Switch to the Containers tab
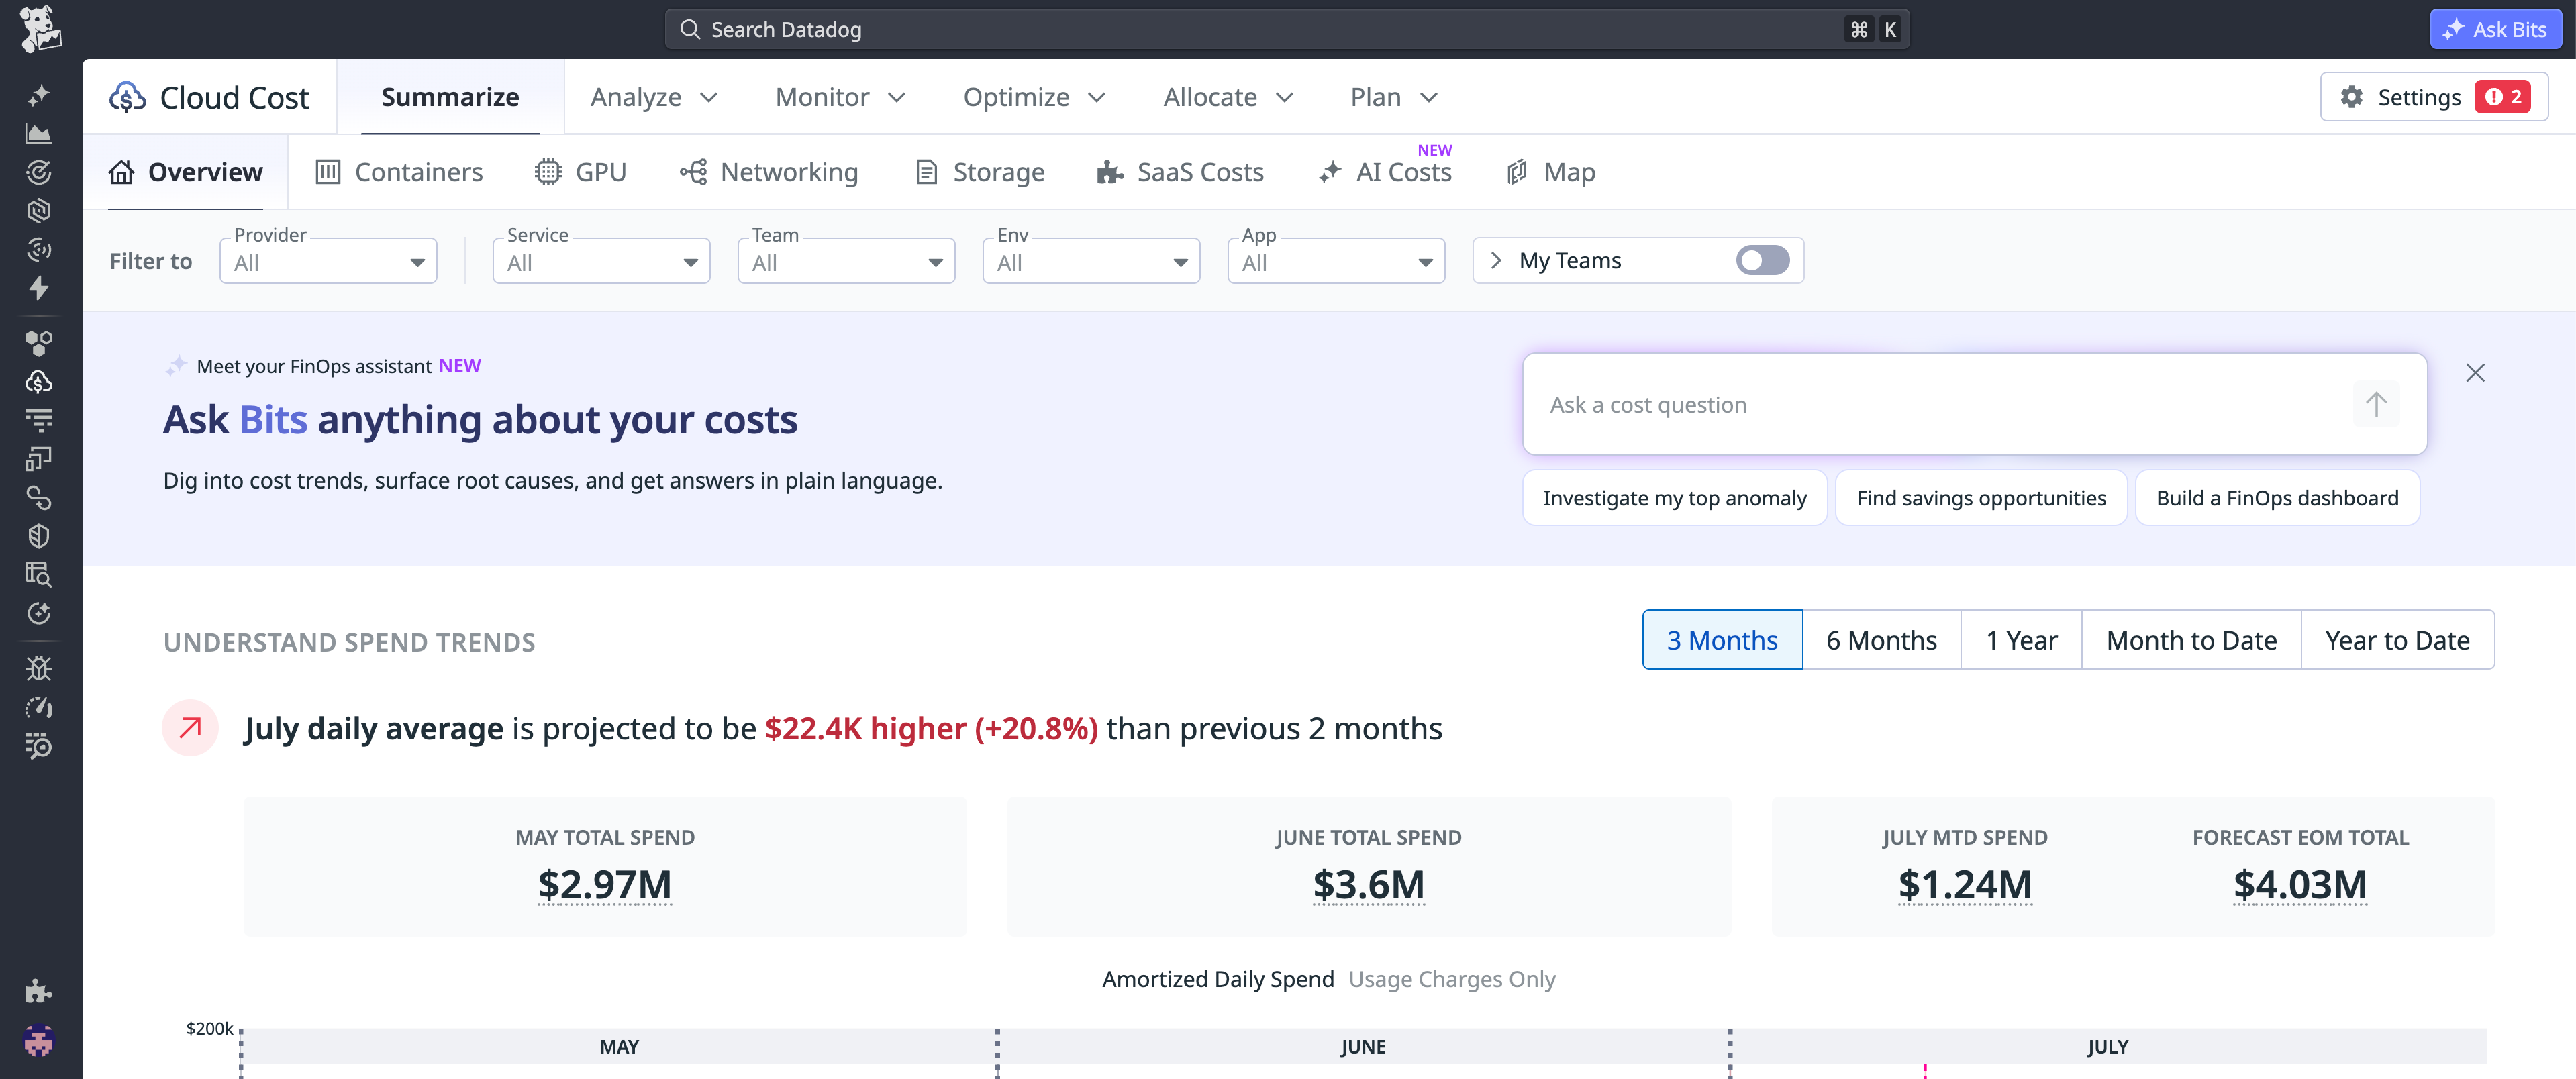This screenshot has height=1079, width=2576. [x=399, y=172]
